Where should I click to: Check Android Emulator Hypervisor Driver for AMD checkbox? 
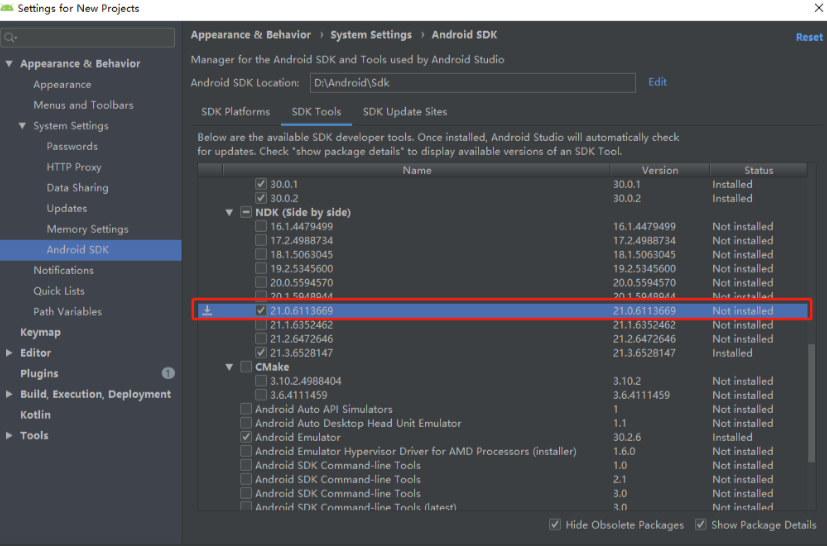(246, 451)
